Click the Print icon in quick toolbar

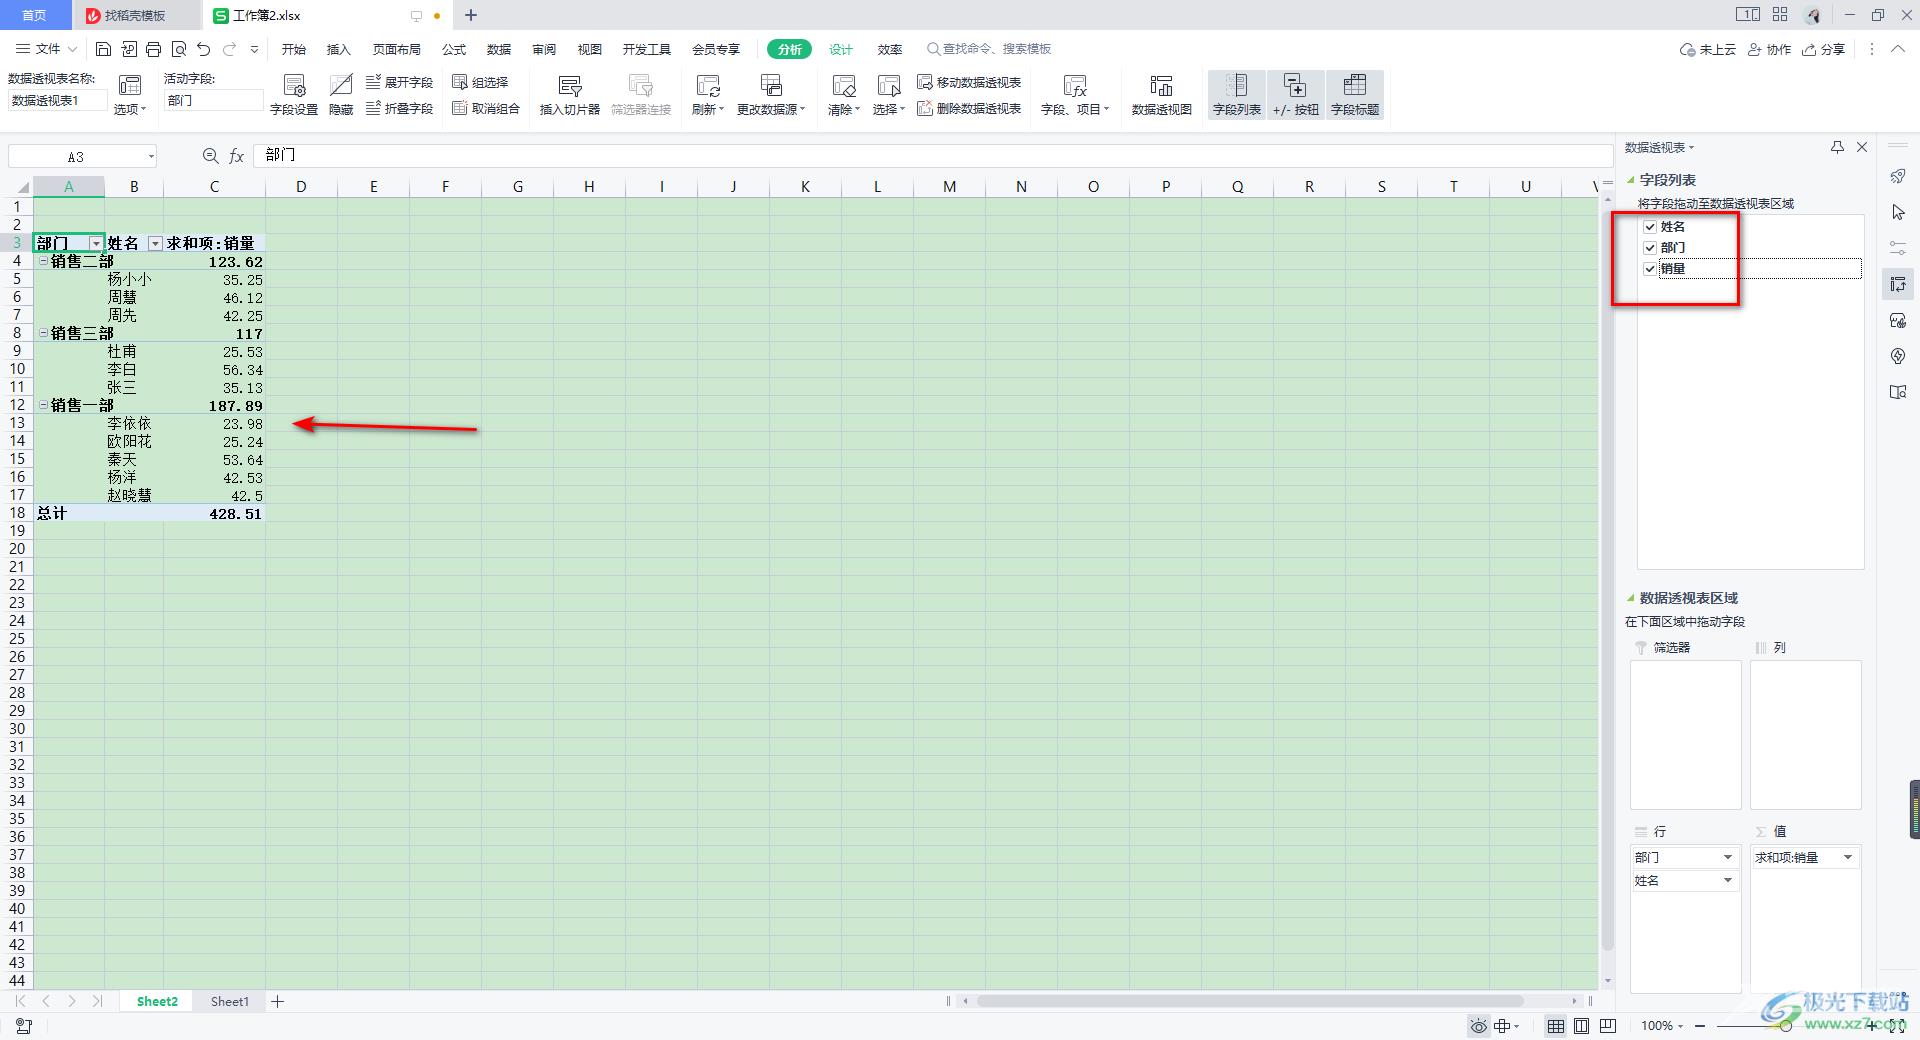(x=153, y=49)
